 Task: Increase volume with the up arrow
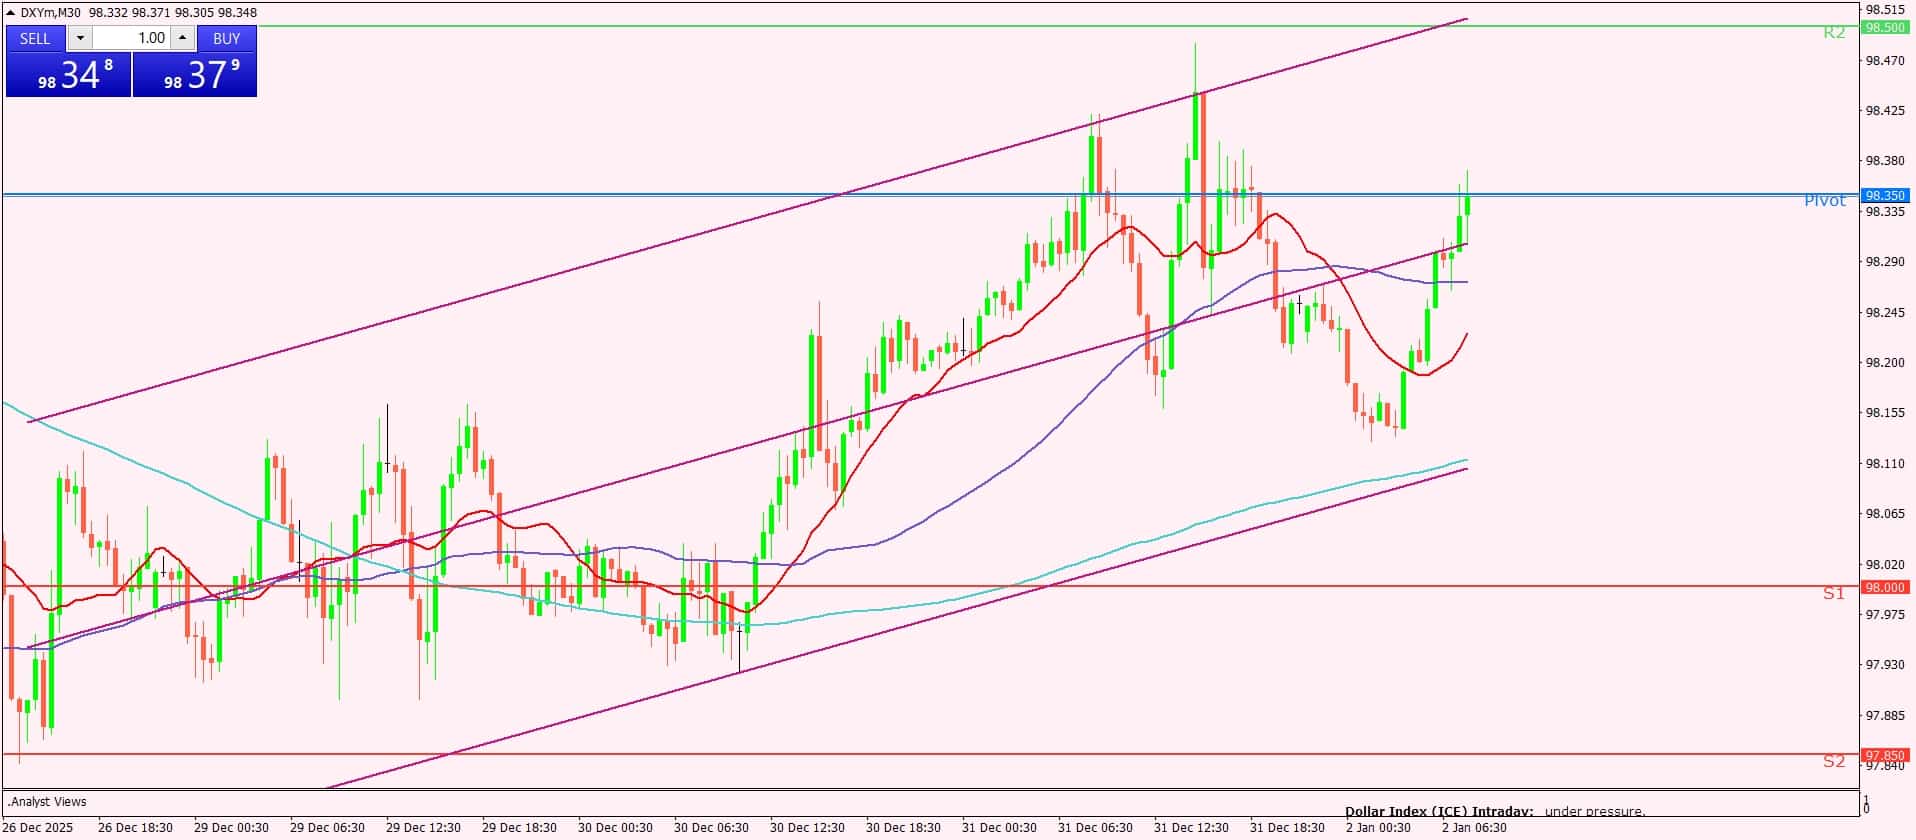point(182,38)
